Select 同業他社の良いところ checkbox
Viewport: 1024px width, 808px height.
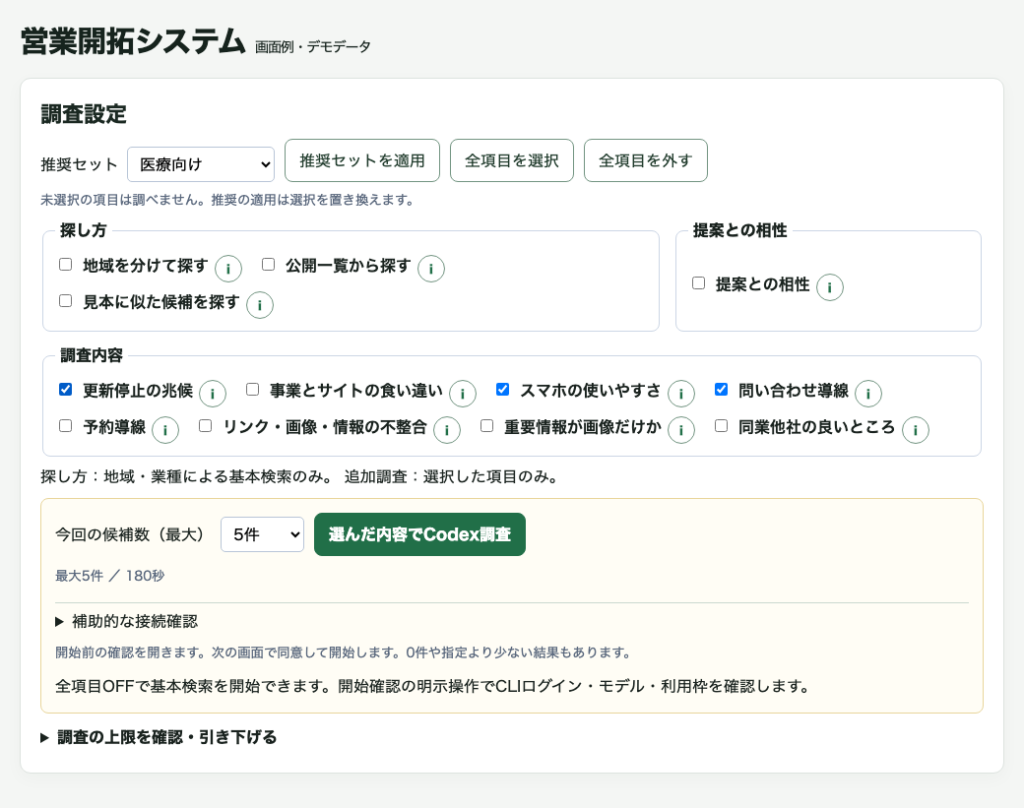pos(722,427)
